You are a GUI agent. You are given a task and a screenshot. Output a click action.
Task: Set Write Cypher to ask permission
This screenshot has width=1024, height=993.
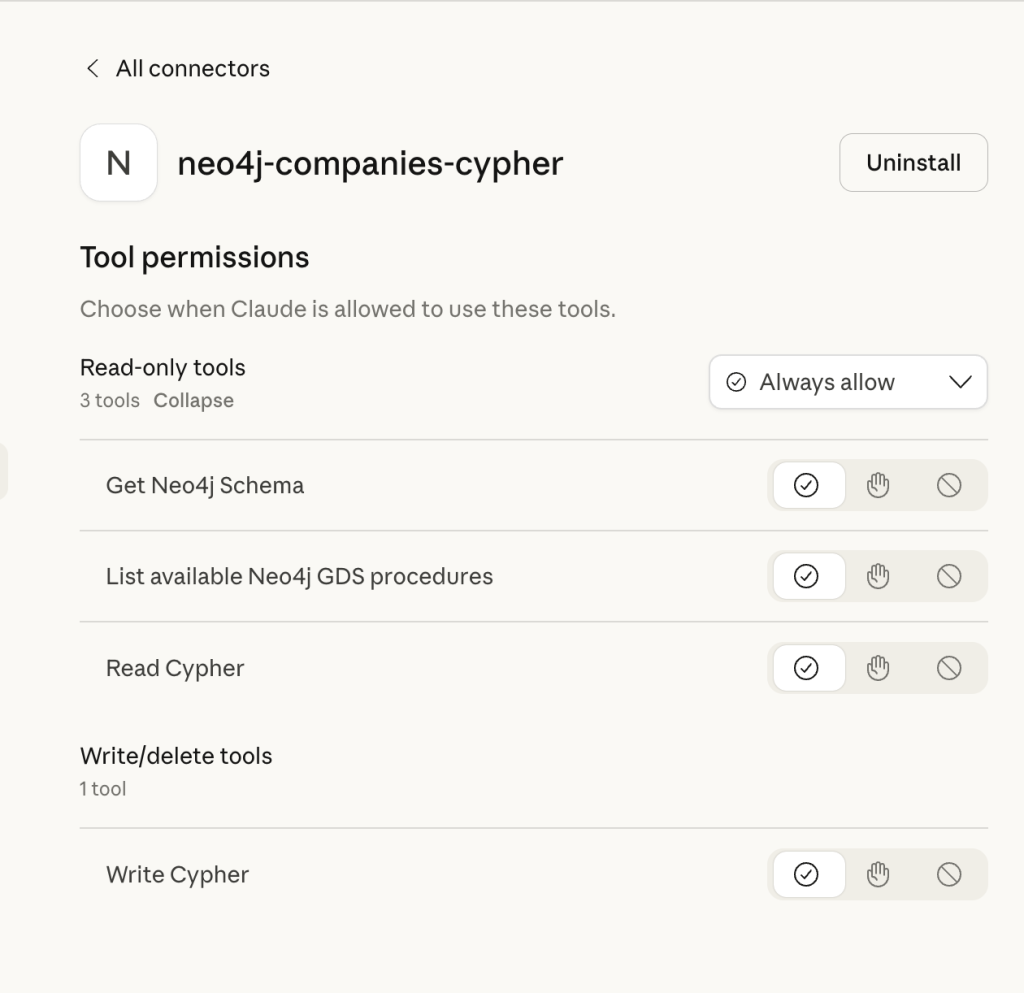tap(878, 874)
